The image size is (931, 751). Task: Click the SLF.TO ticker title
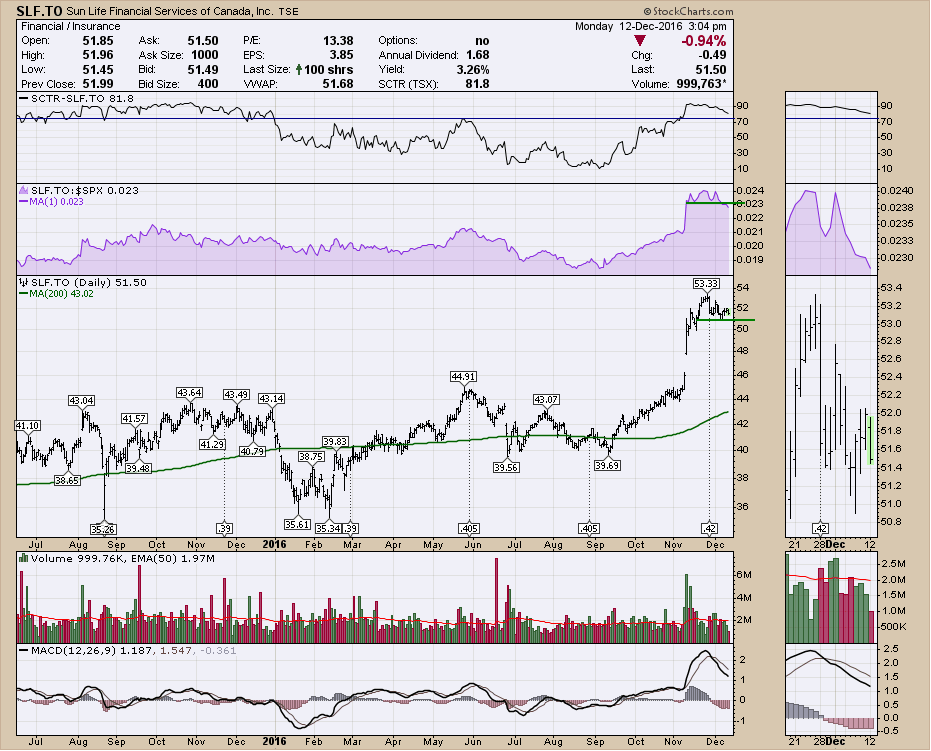39,11
